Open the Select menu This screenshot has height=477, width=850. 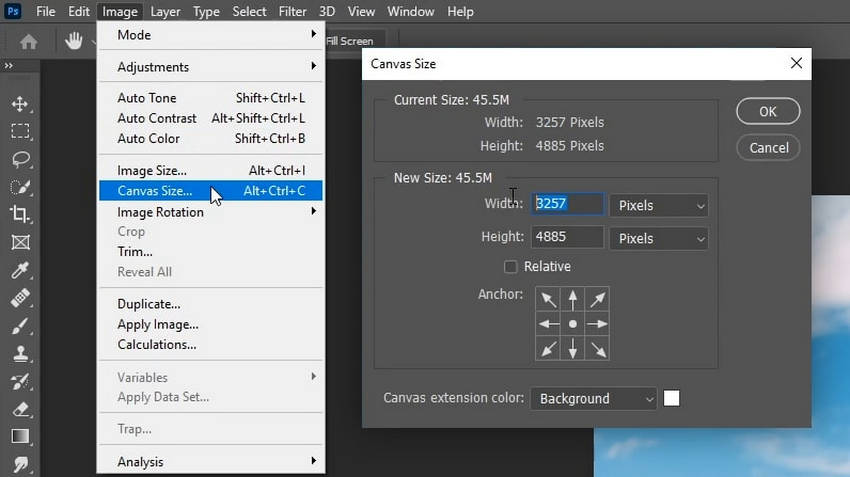tap(249, 11)
